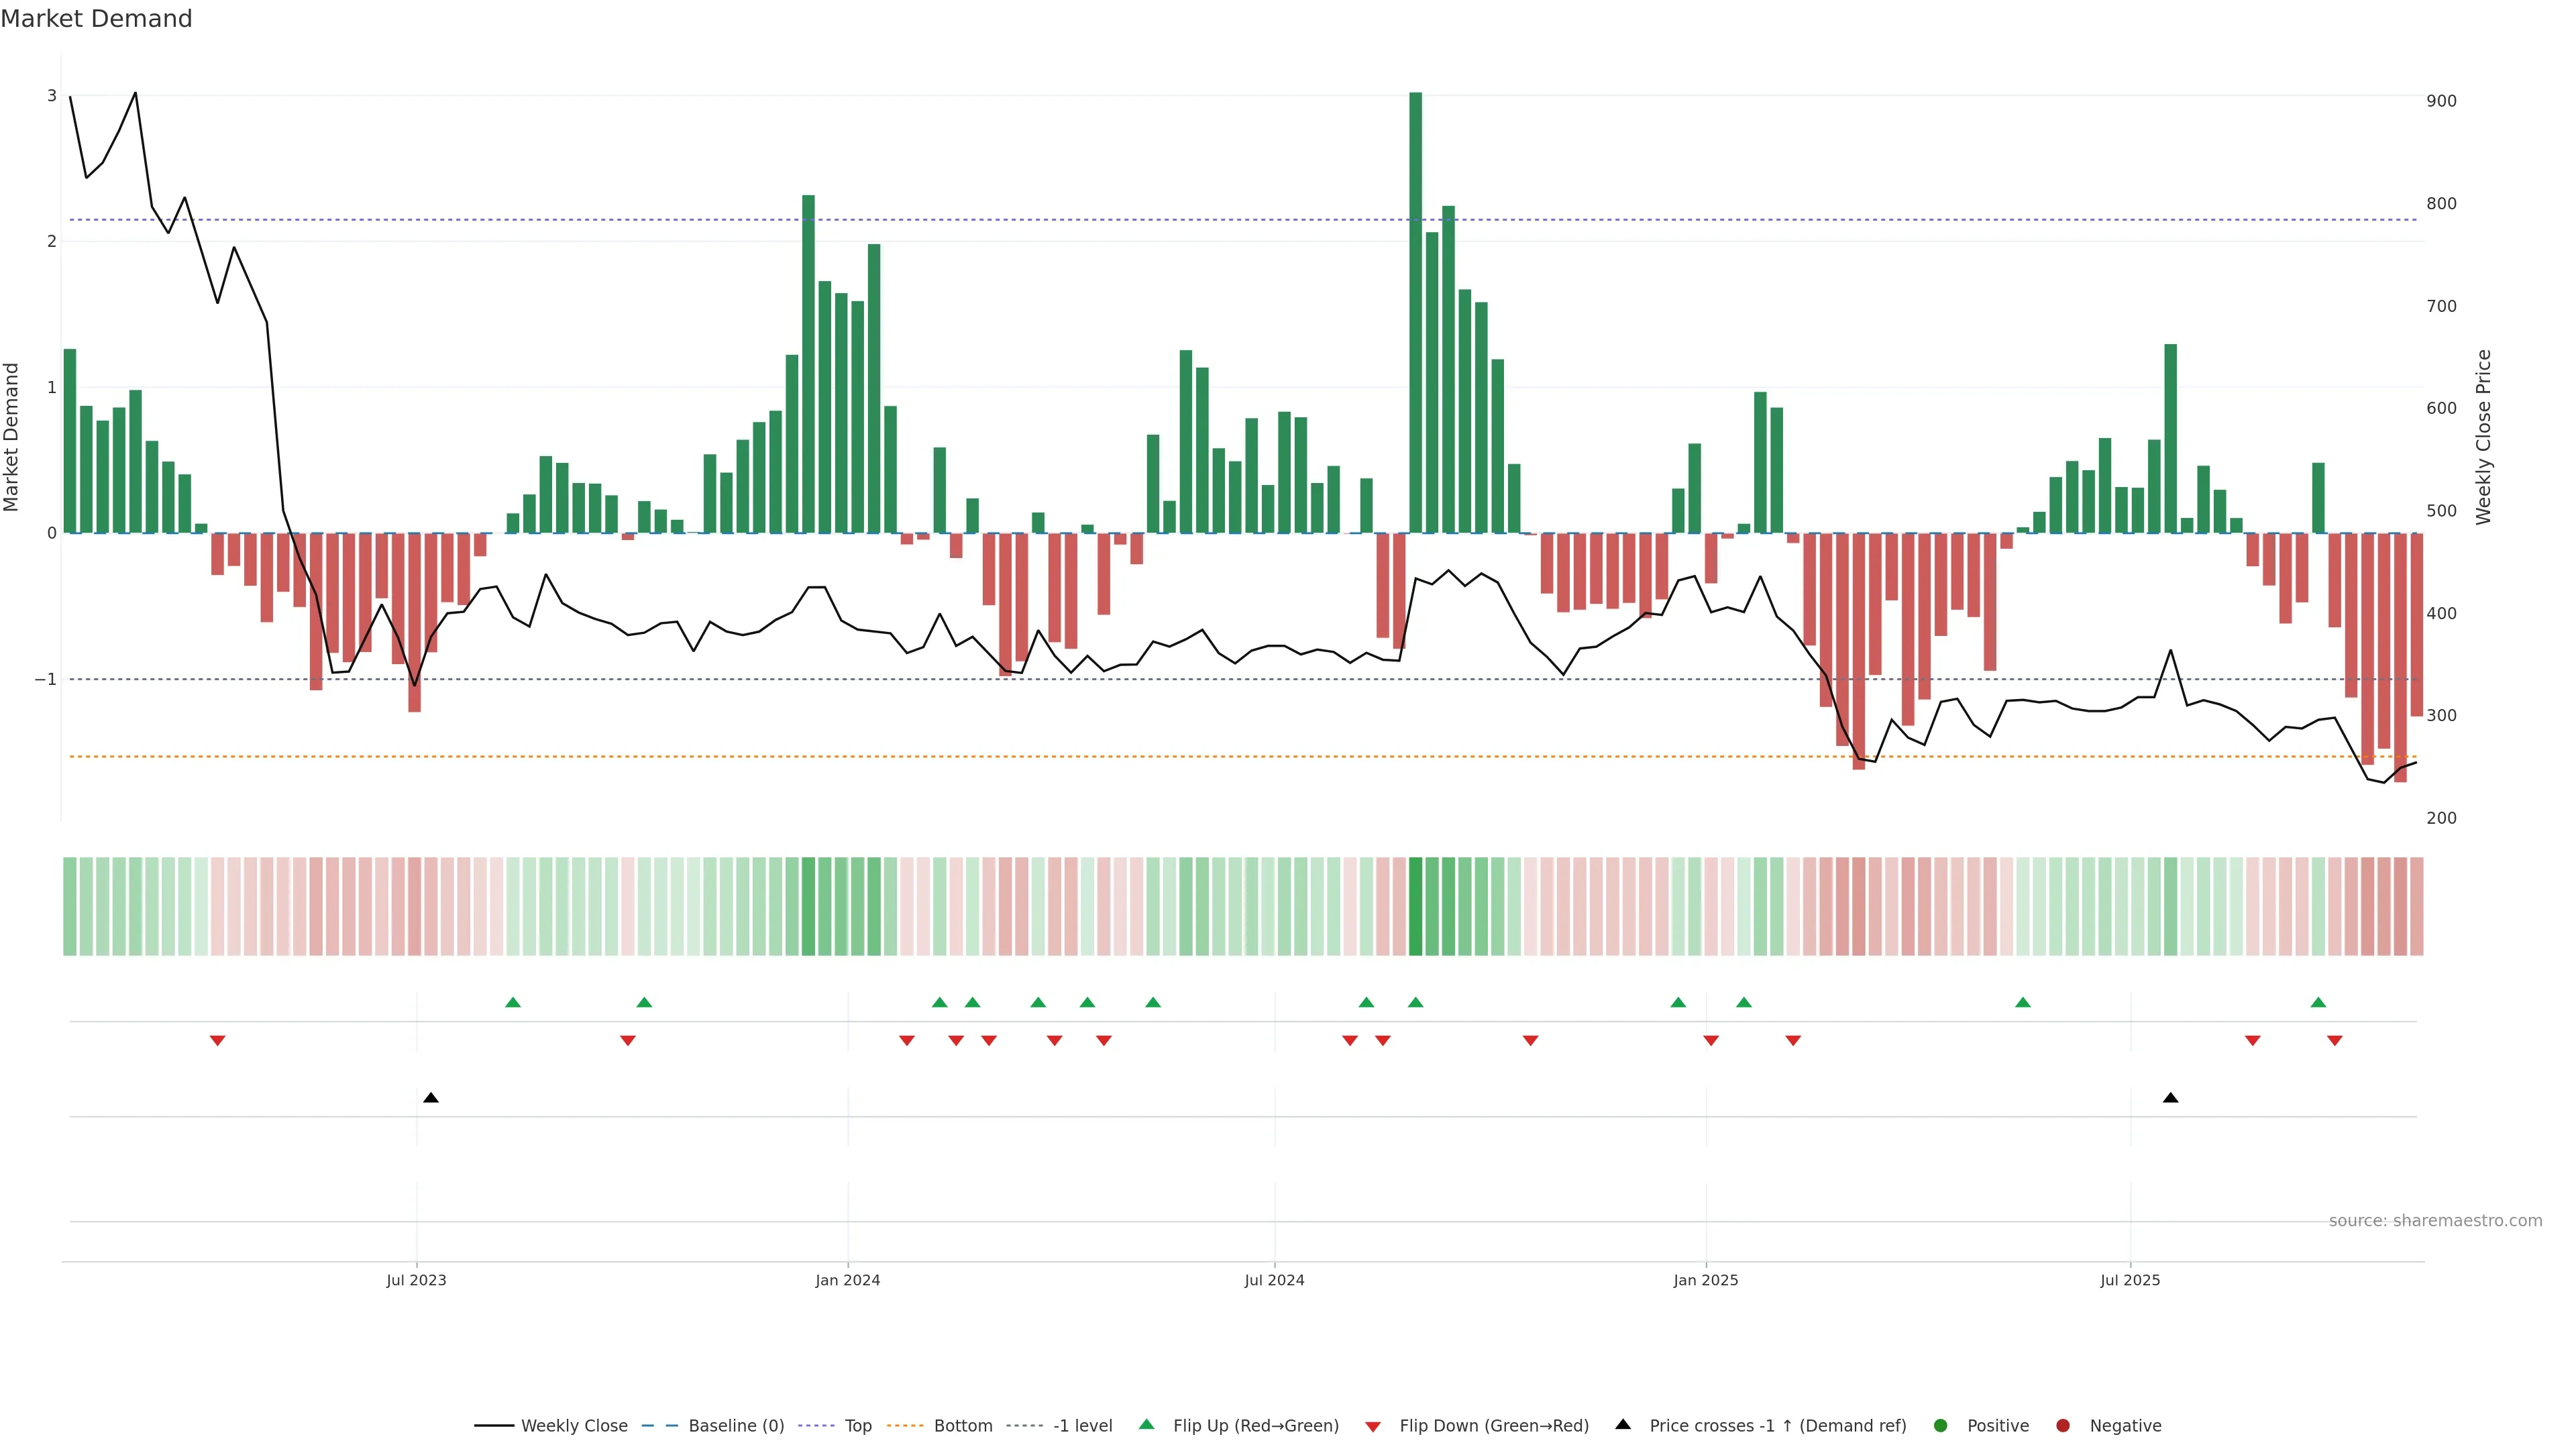Click the Jul 2024 axis label

tap(1274, 1280)
